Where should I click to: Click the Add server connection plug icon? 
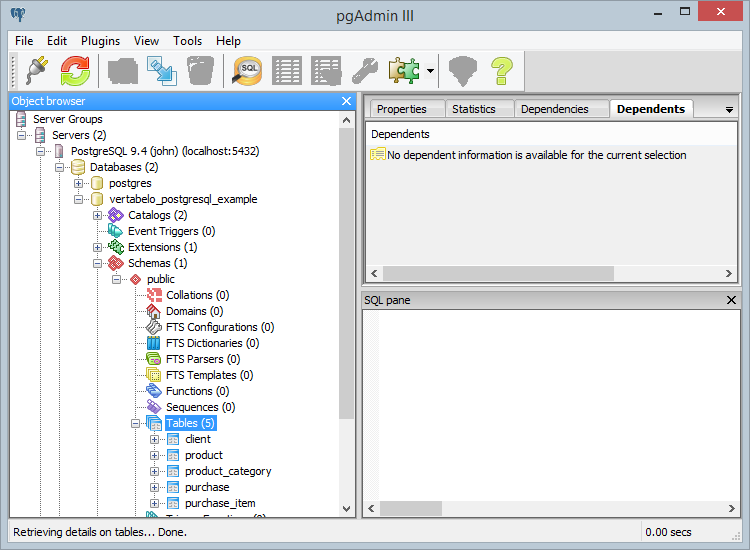click(x=36, y=70)
